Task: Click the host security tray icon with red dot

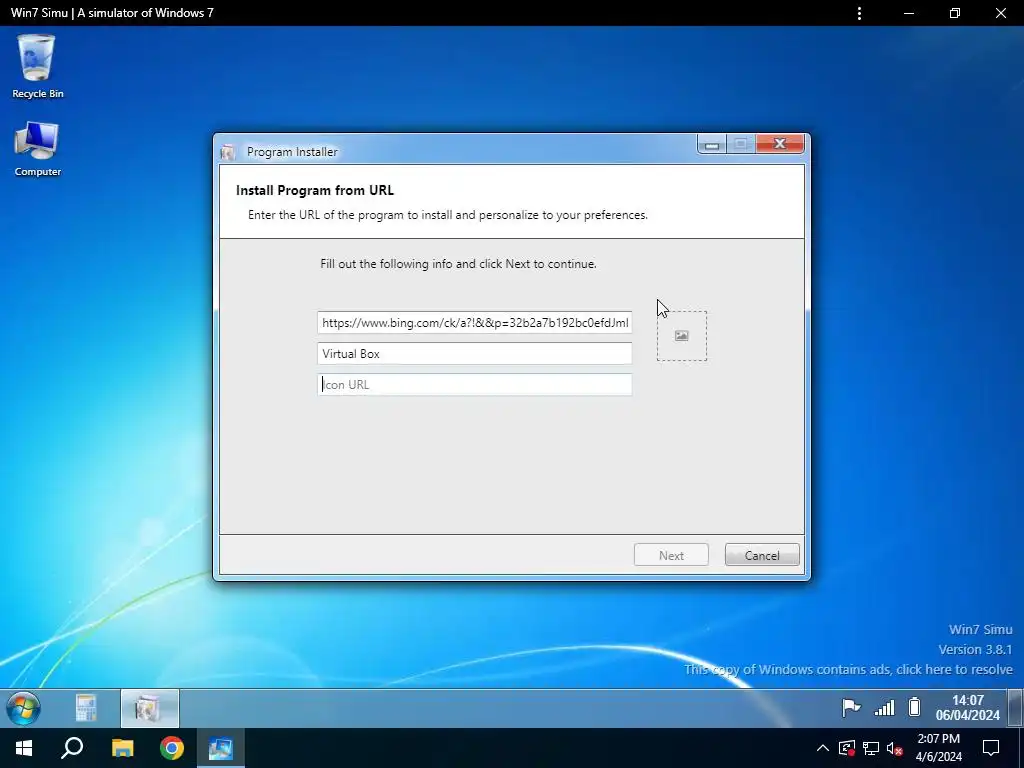Action: point(846,748)
